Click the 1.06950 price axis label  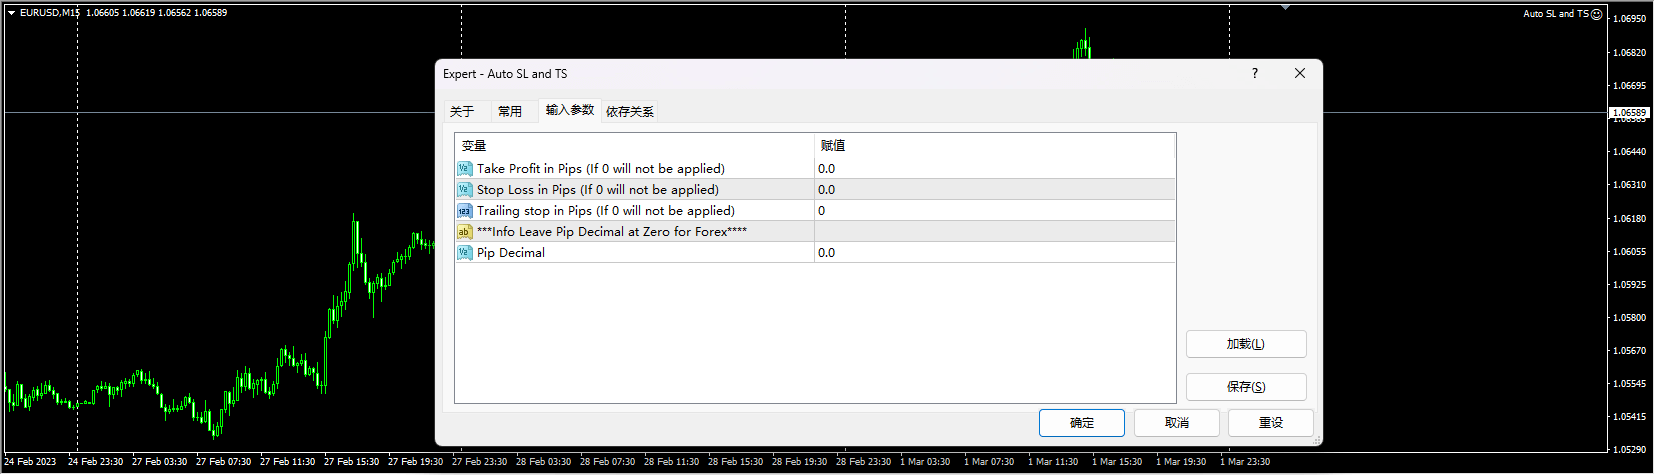(1630, 19)
